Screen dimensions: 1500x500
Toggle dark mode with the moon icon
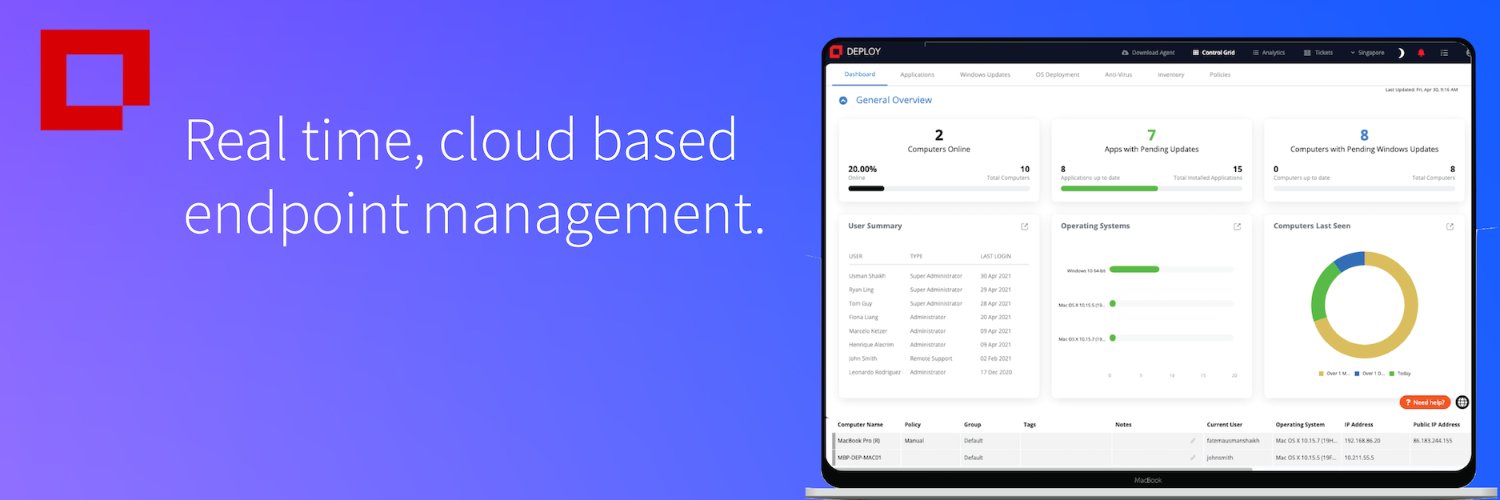(x=1401, y=52)
